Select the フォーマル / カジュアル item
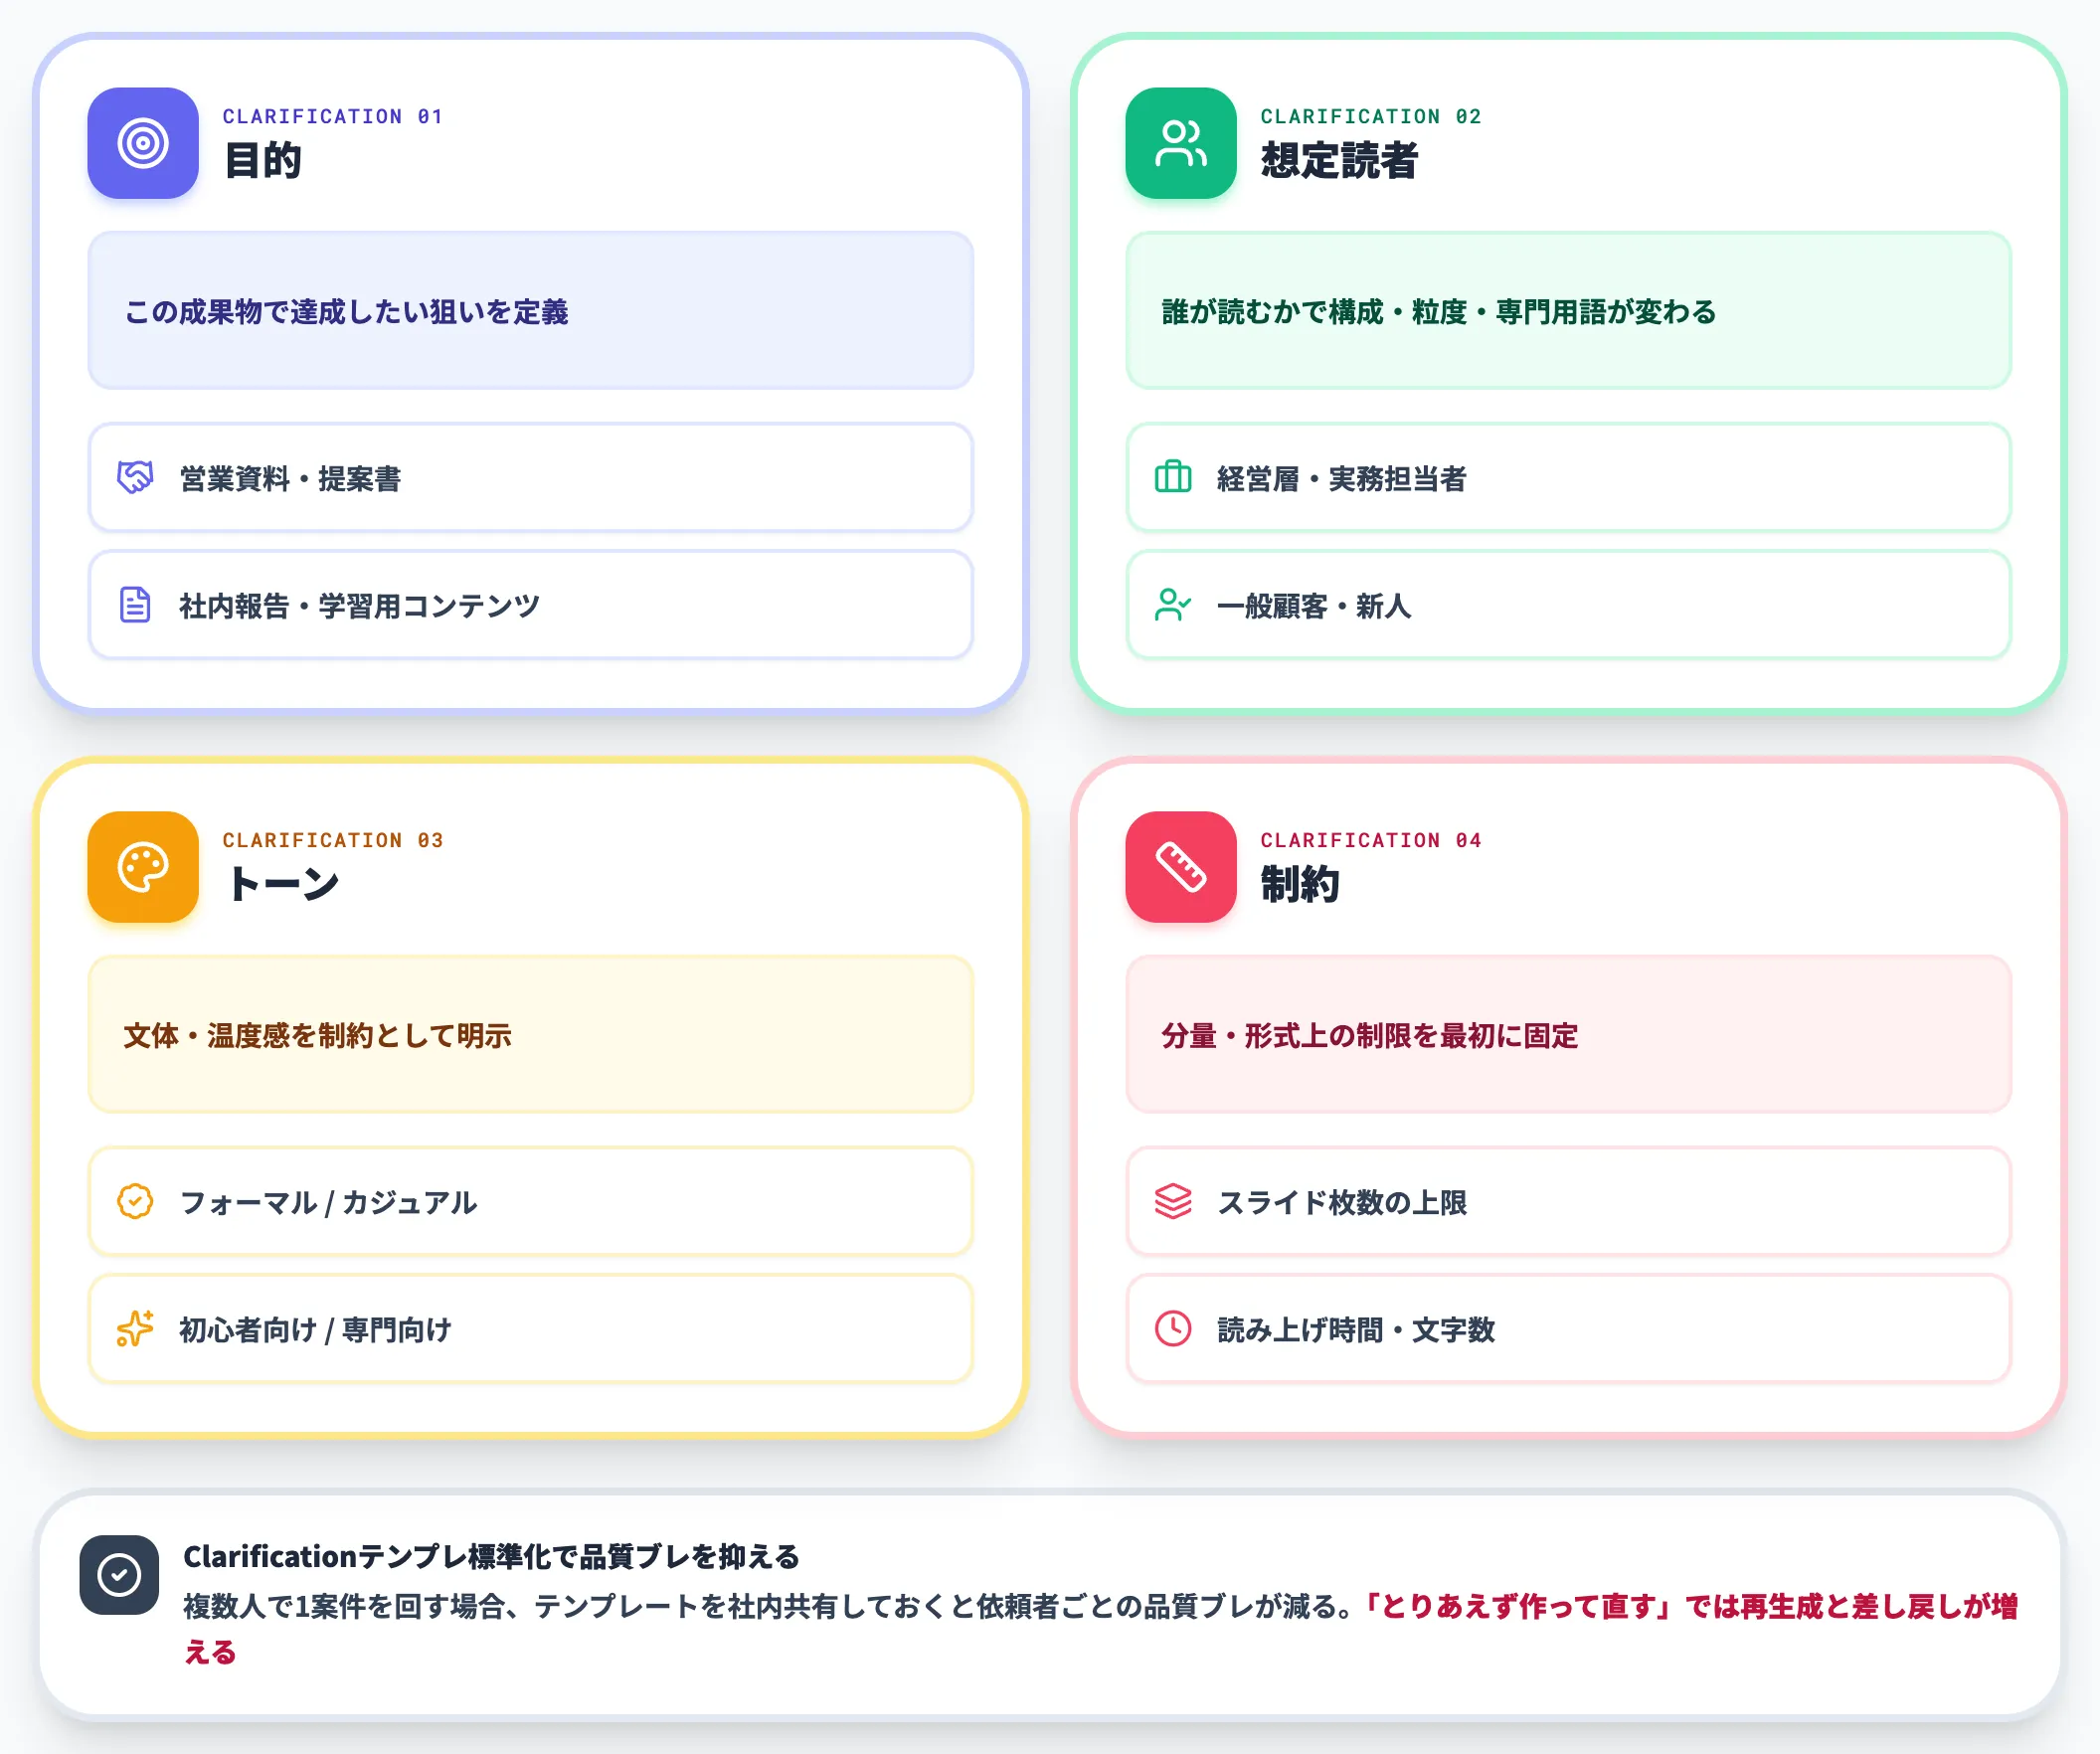This screenshot has height=1754, width=2100. pyautogui.click(x=531, y=1201)
